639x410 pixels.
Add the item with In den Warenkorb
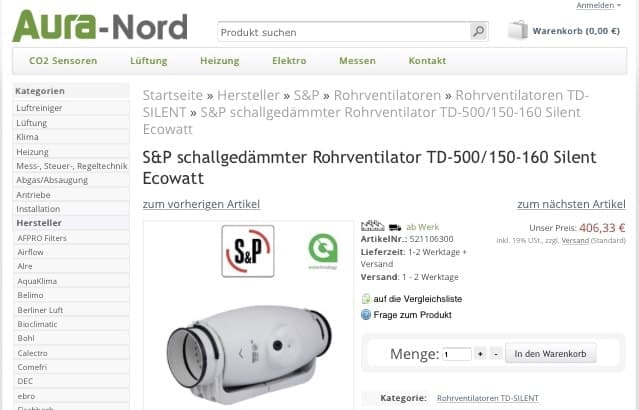[551, 354]
